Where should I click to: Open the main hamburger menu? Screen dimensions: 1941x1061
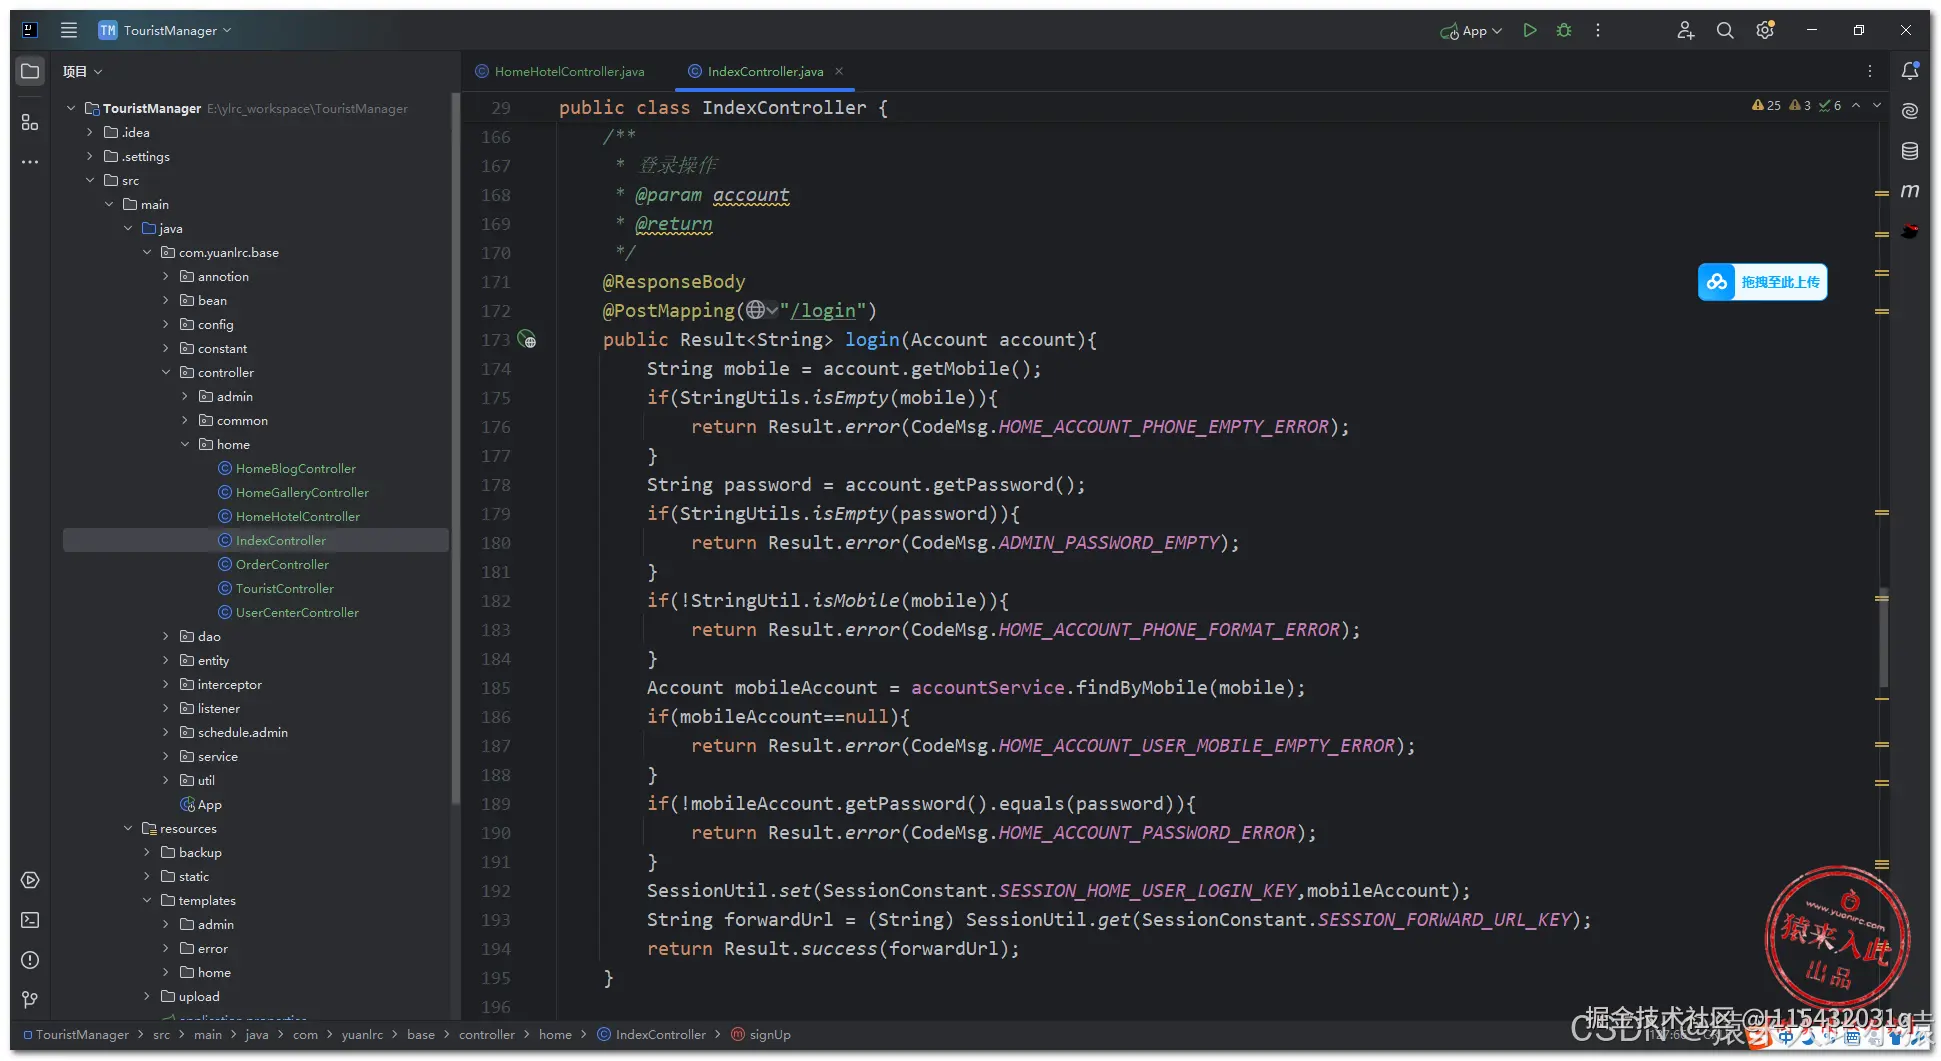coord(69,30)
